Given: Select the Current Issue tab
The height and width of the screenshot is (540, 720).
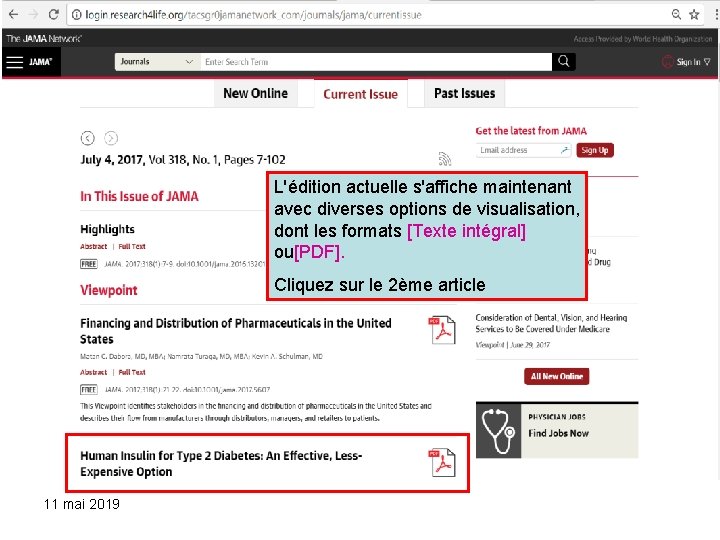Looking at the screenshot, I should coord(360,94).
